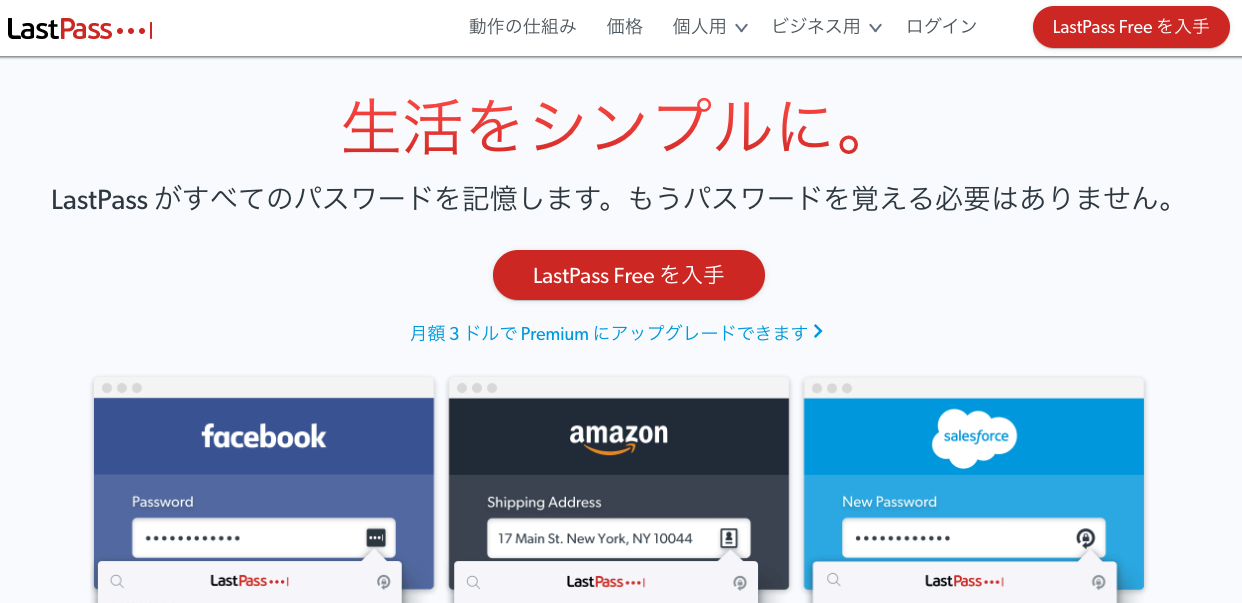Screen dimensions: 1242x603
Task: Click the LastPass fill icon in Facebook password field
Action: 375,538
